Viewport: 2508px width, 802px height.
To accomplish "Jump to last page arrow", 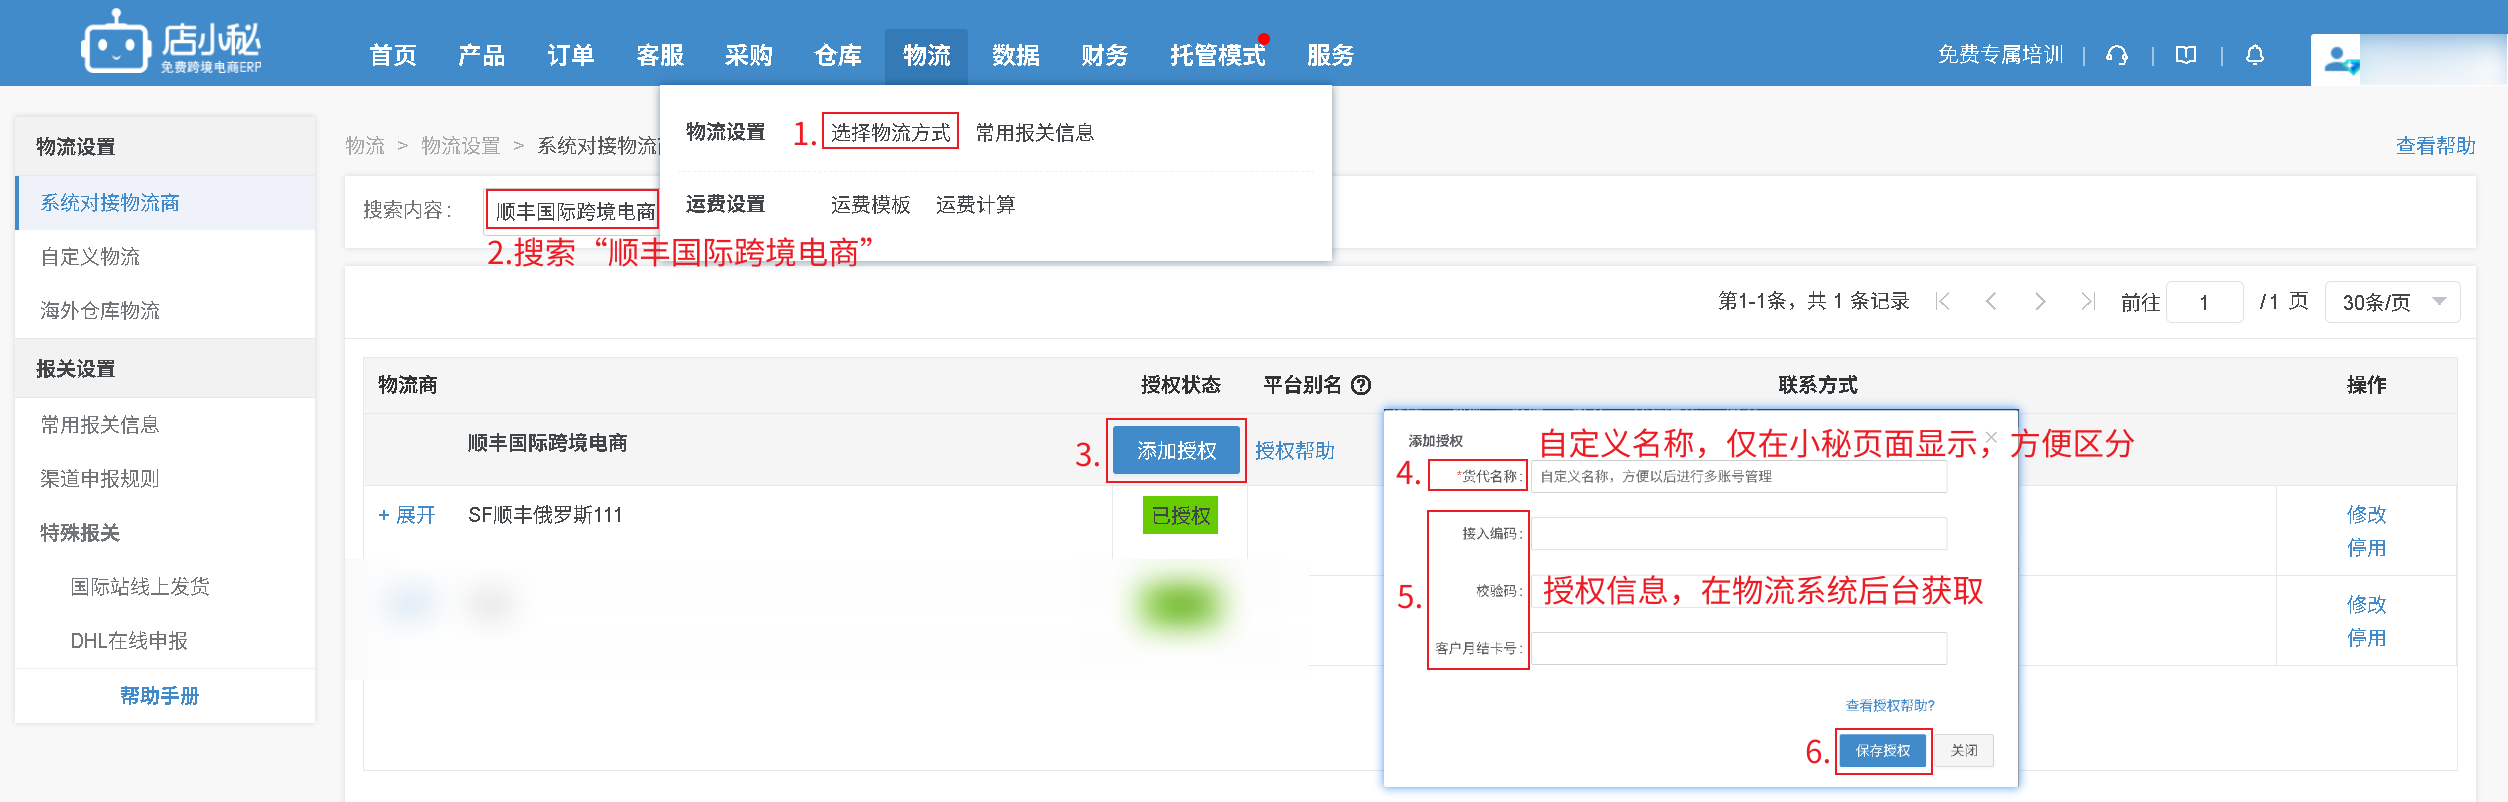I will [2087, 302].
